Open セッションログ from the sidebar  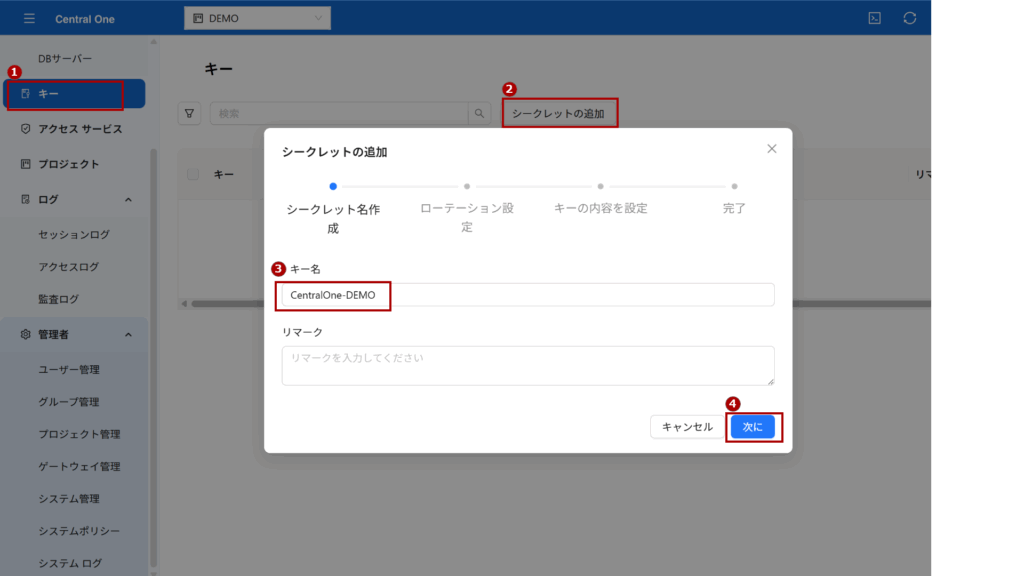click(74, 234)
